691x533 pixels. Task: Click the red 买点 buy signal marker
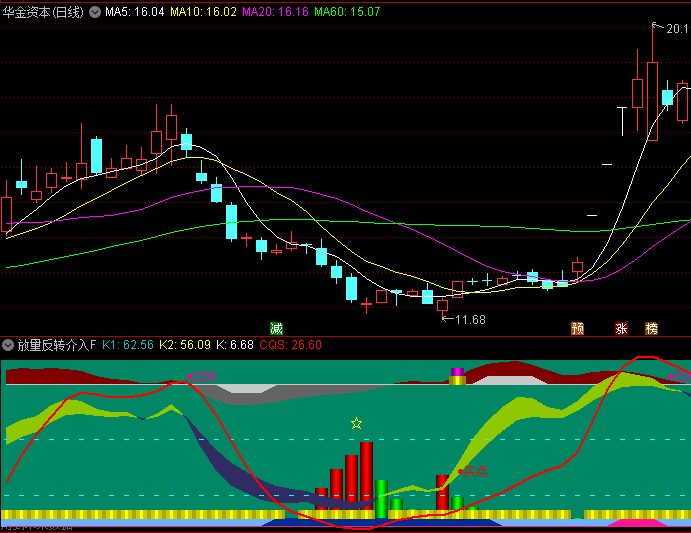473,471
